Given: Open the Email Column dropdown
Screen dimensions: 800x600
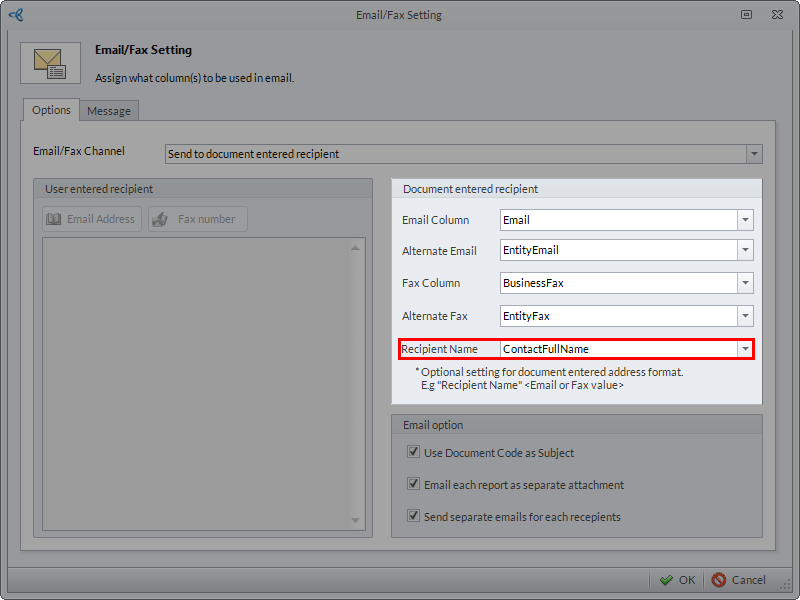Looking at the screenshot, I should pyautogui.click(x=745, y=220).
